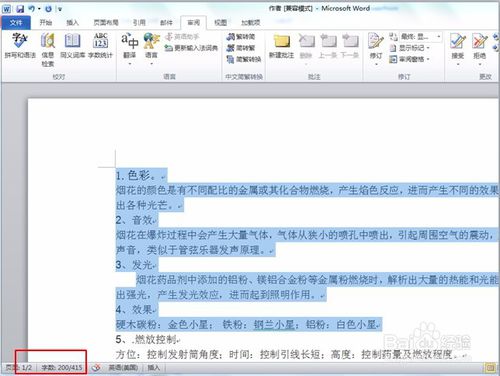This screenshot has width=500, height=376.
Task: Select the Review (审阅) tab
Action: [x=193, y=23]
